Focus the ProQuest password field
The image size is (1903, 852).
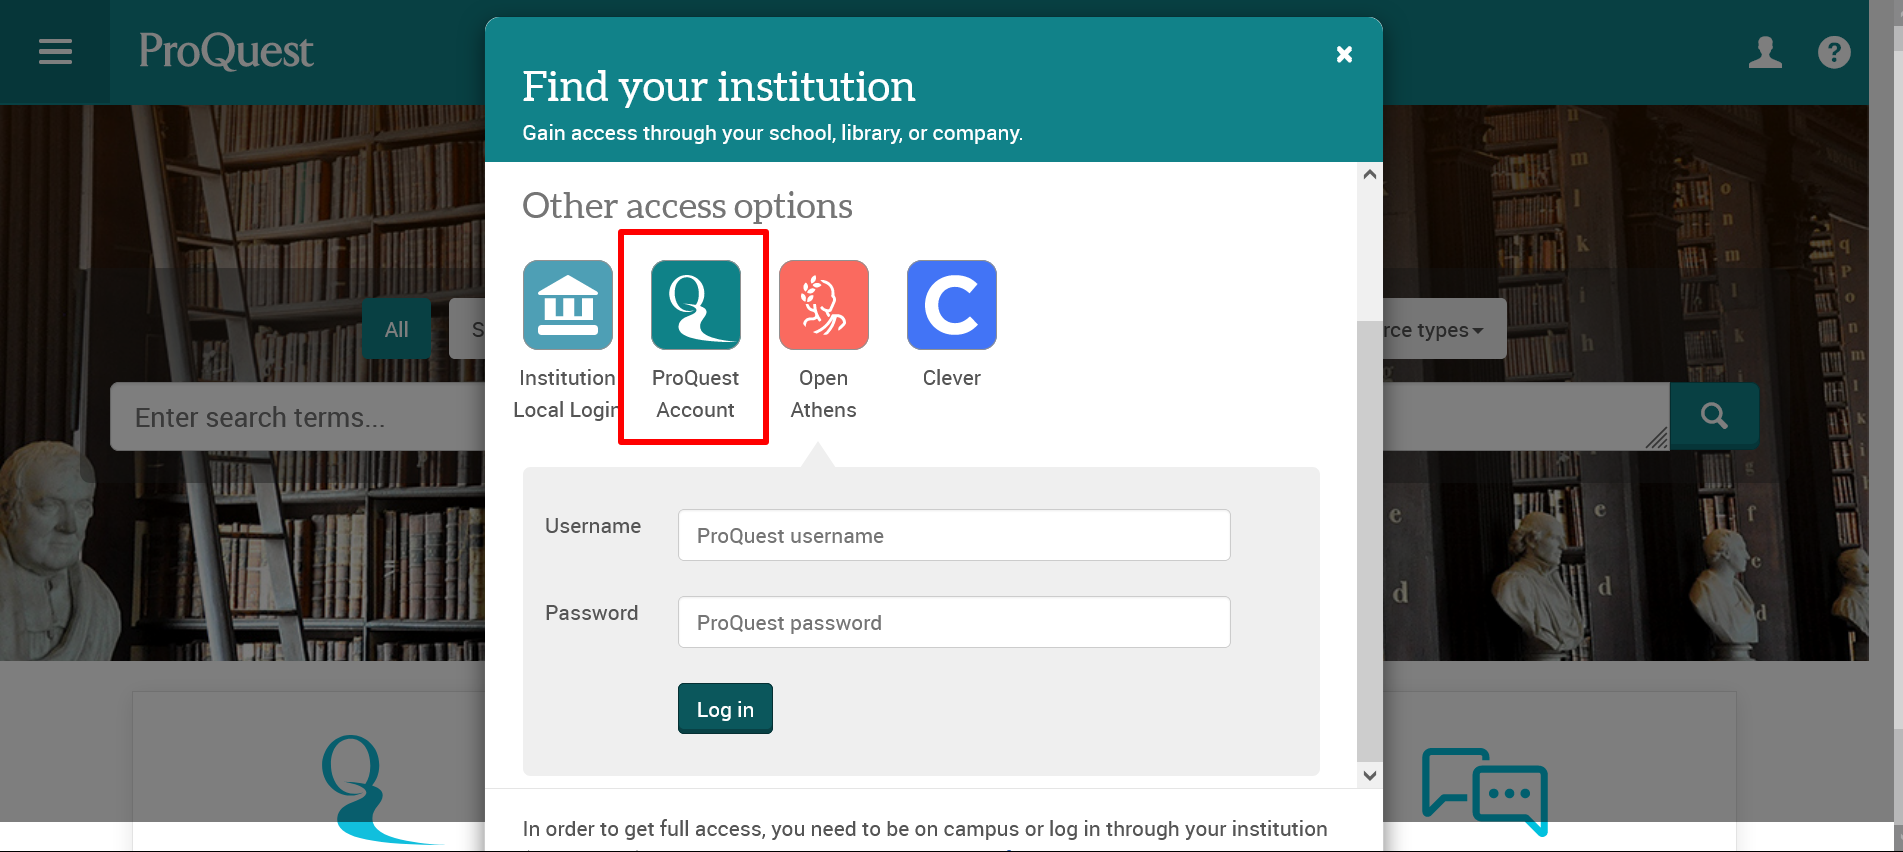954,622
